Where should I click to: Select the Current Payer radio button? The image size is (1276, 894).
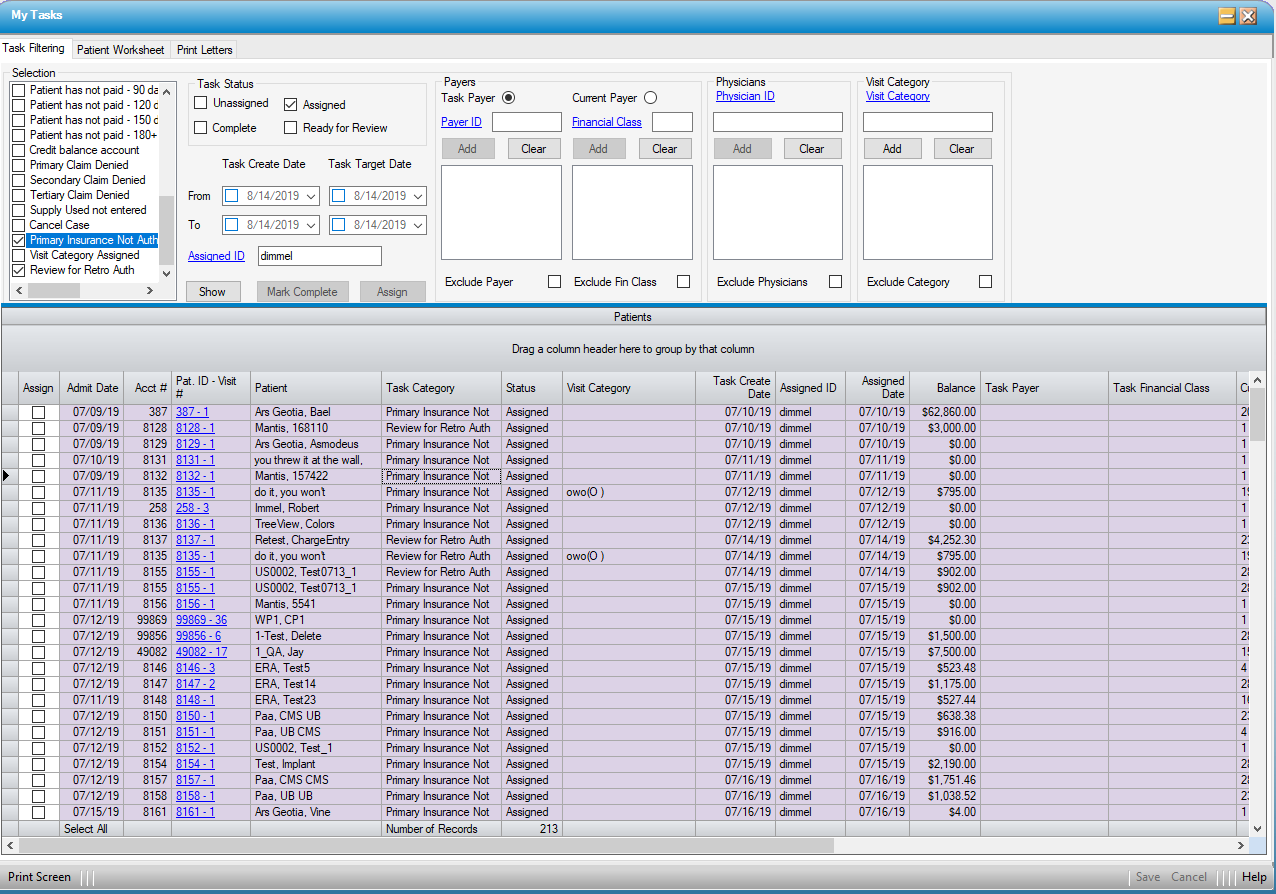click(x=650, y=98)
